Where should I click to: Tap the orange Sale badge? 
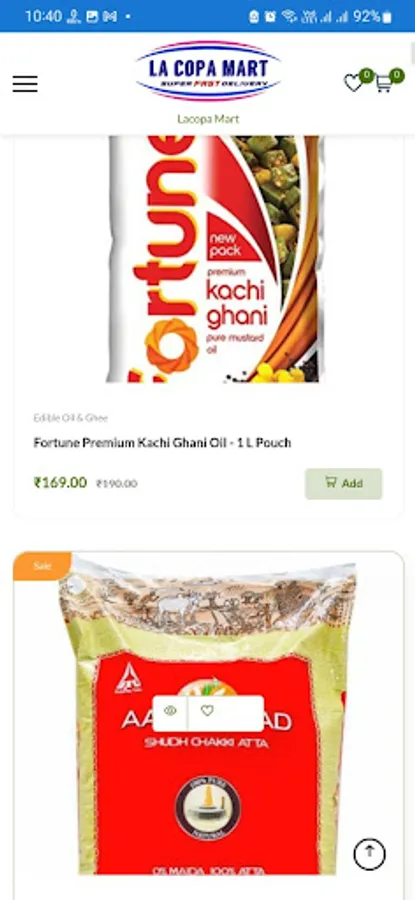point(42,566)
